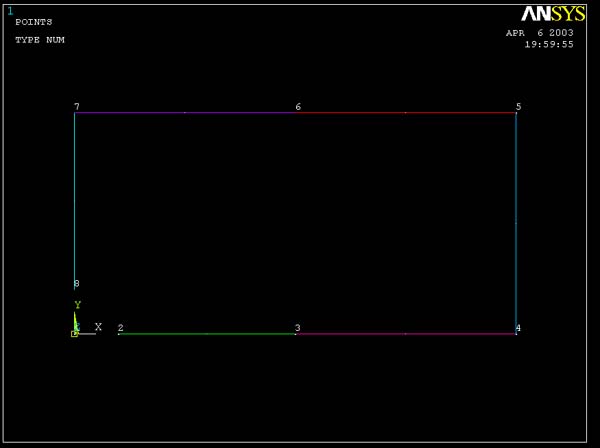Click keypoint number 8 label
This screenshot has height=448, width=600.
[77, 283]
